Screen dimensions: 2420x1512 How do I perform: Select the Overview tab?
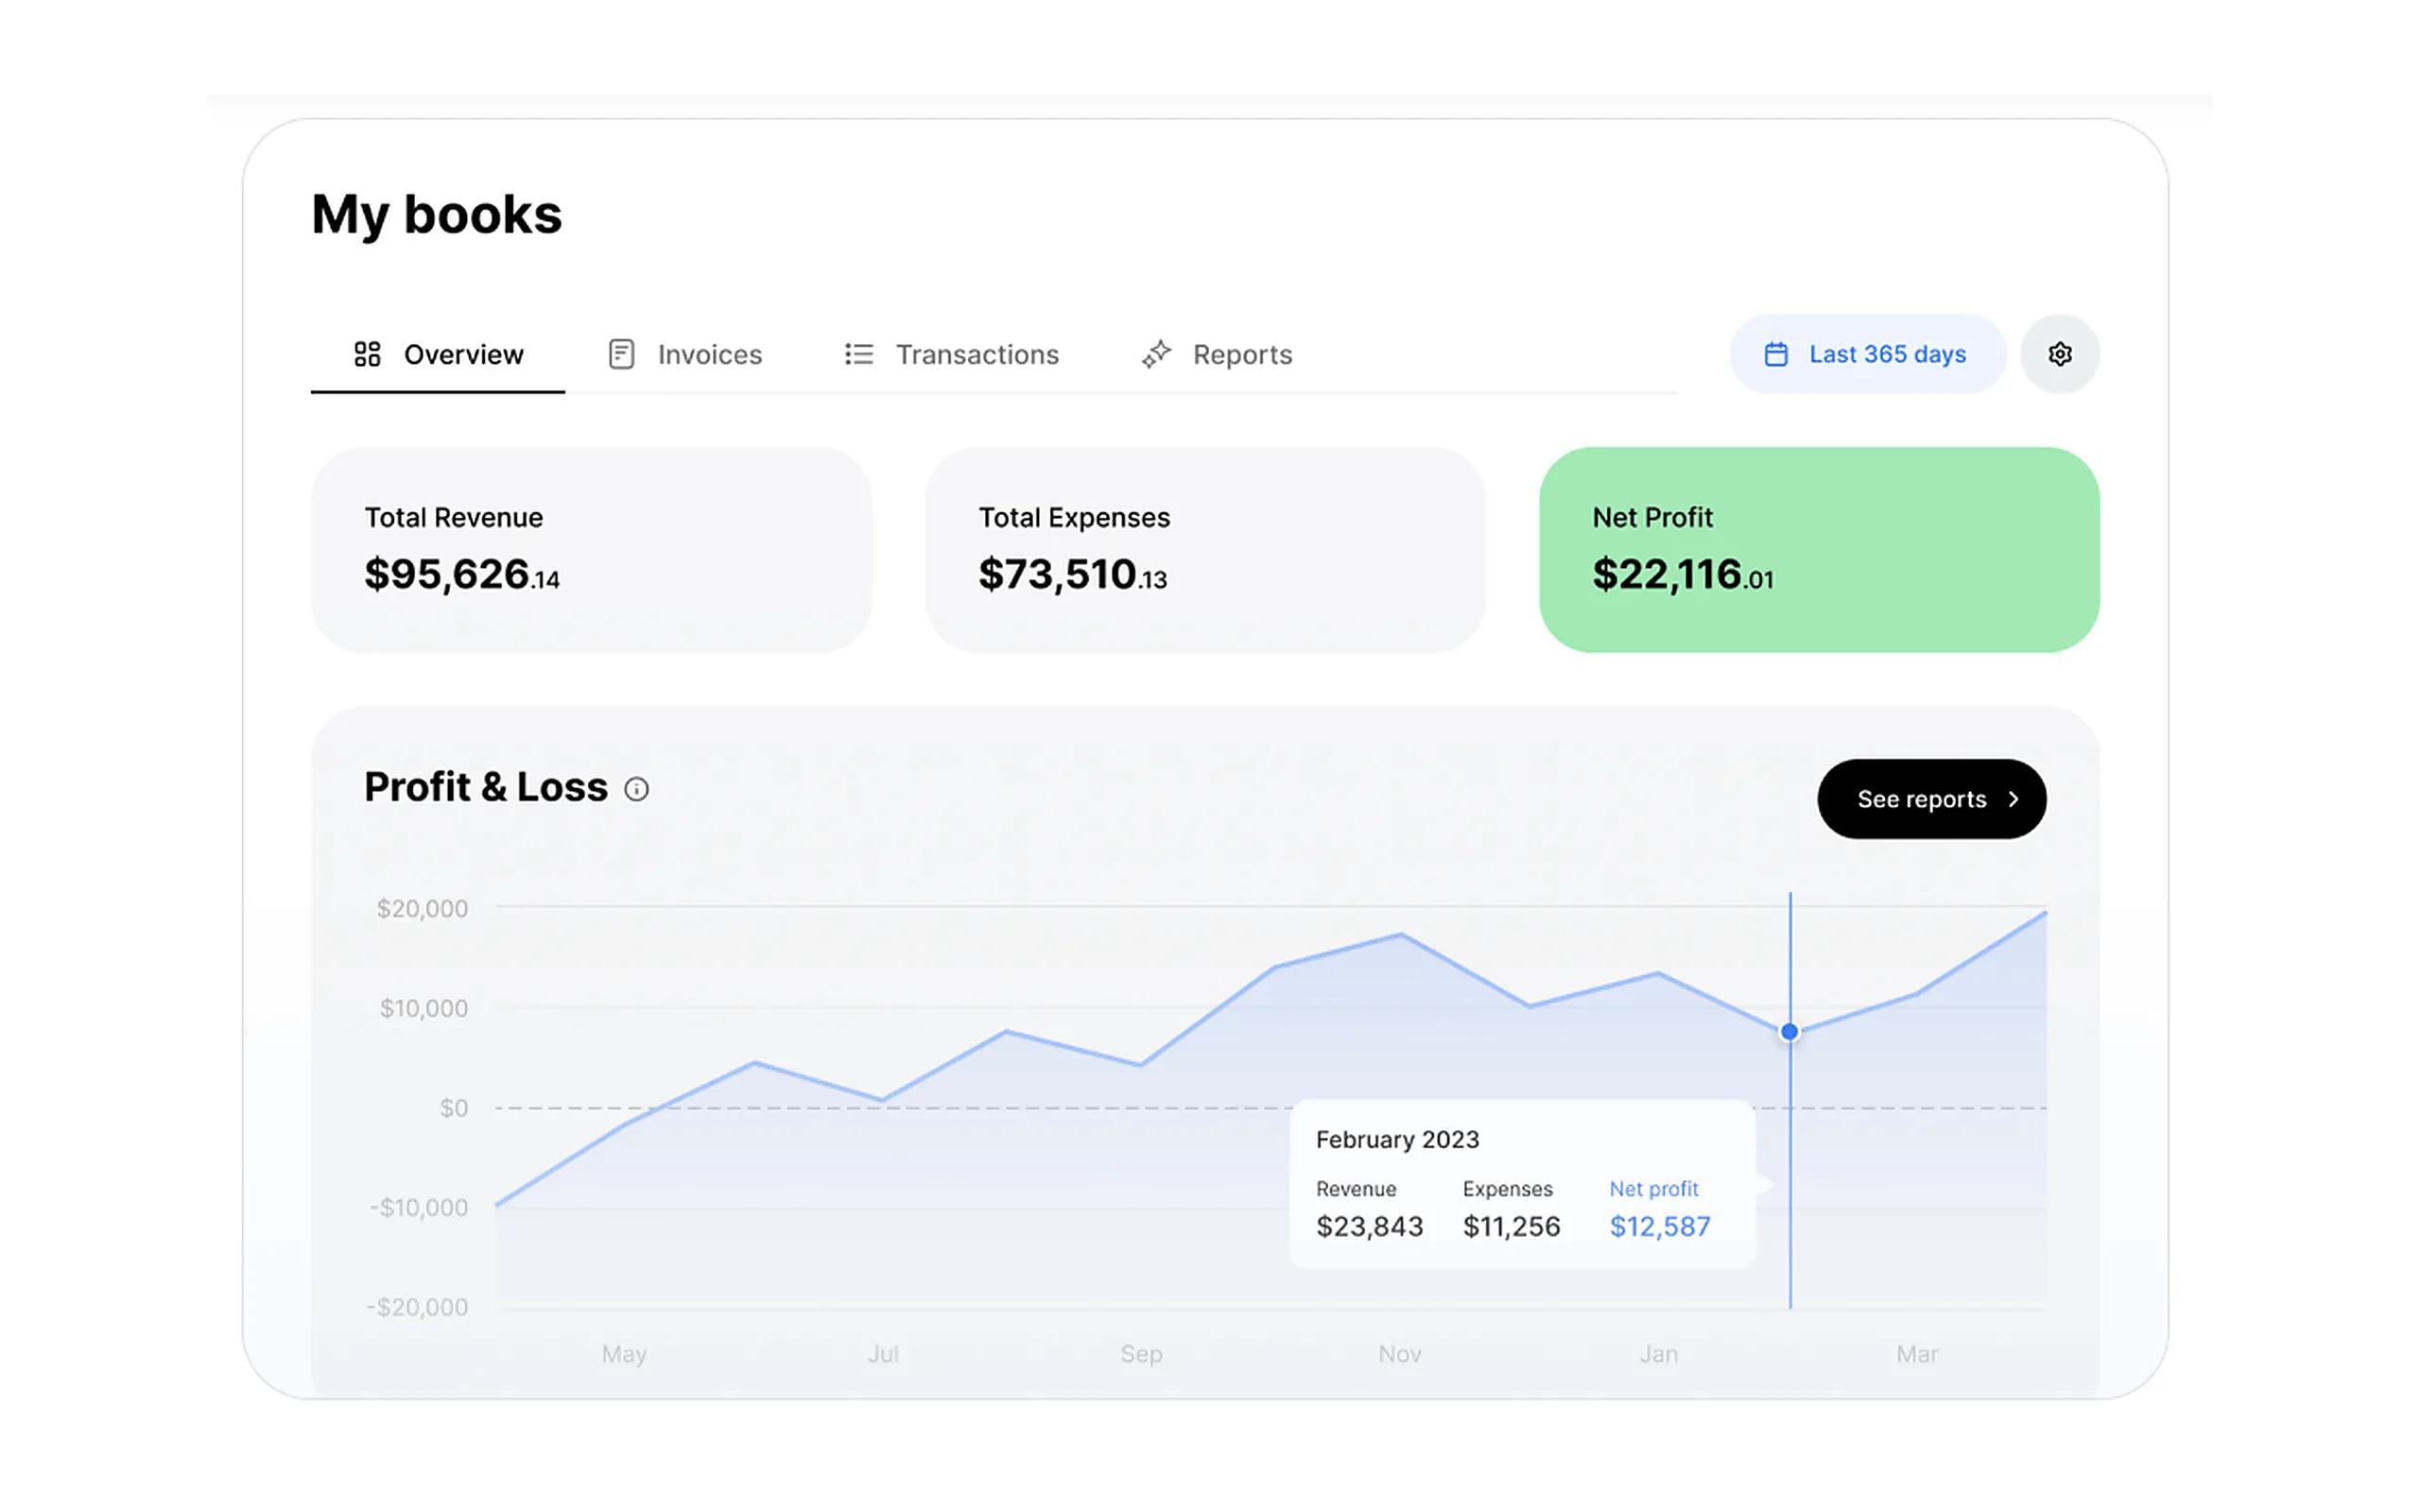(438, 354)
